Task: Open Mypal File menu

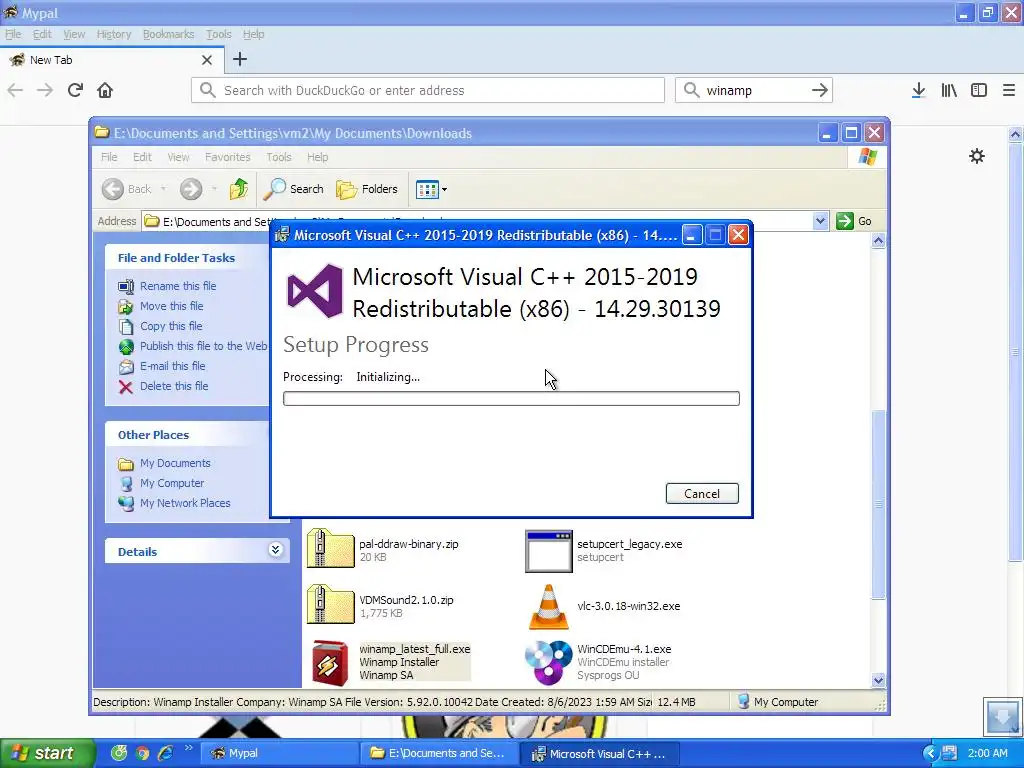Action: pyautogui.click(x=13, y=34)
